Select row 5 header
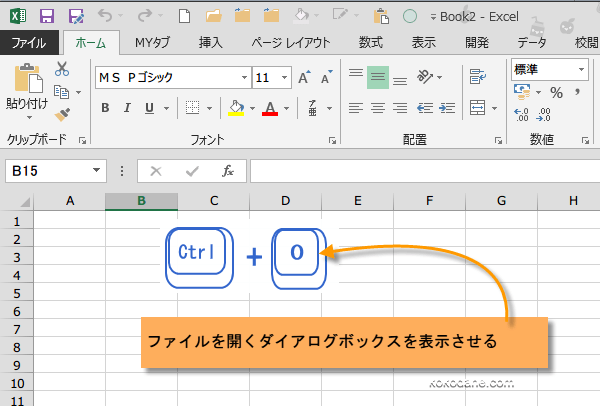The image size is (600, 406). coord(15,293)
